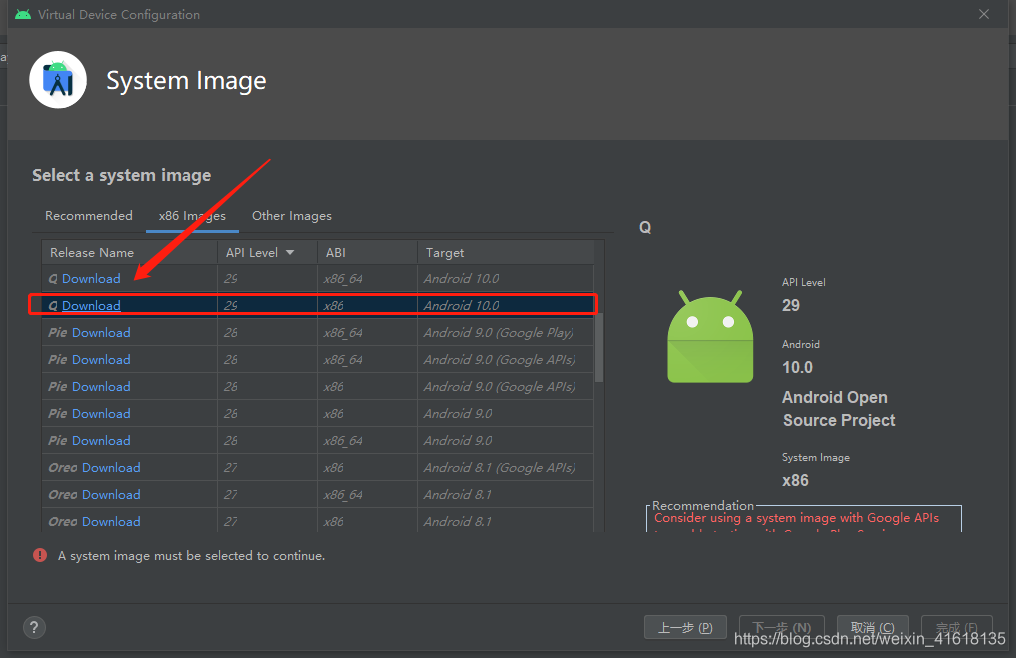Image resolution: width=1016 pixels, height=658 pixels.
Task: Download Pie x86_64 Google APIs image
Action: click(101, 360)
